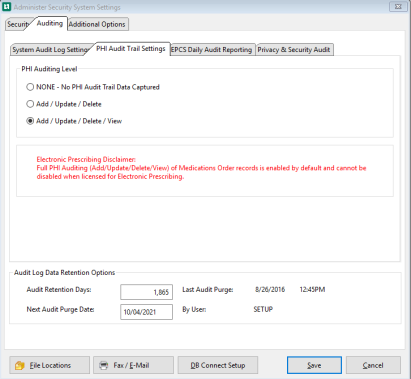Click the Audit Retention Days field
This screenshot has width=411, height=379.
[146, 292]
